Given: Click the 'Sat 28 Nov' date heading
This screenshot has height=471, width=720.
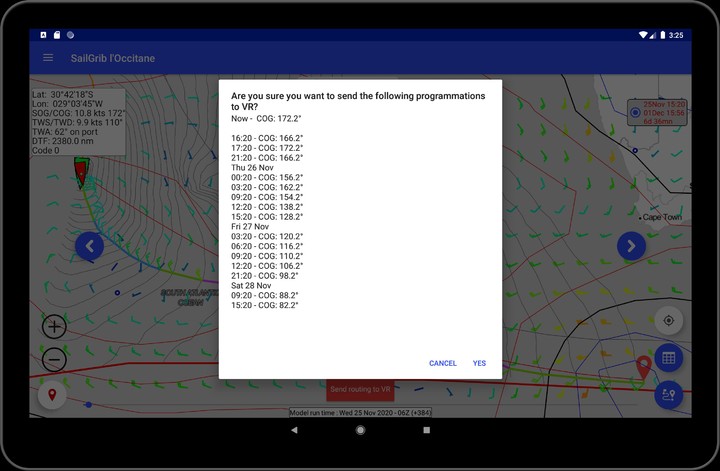Looking at the screenshot, I should (251, 286).
